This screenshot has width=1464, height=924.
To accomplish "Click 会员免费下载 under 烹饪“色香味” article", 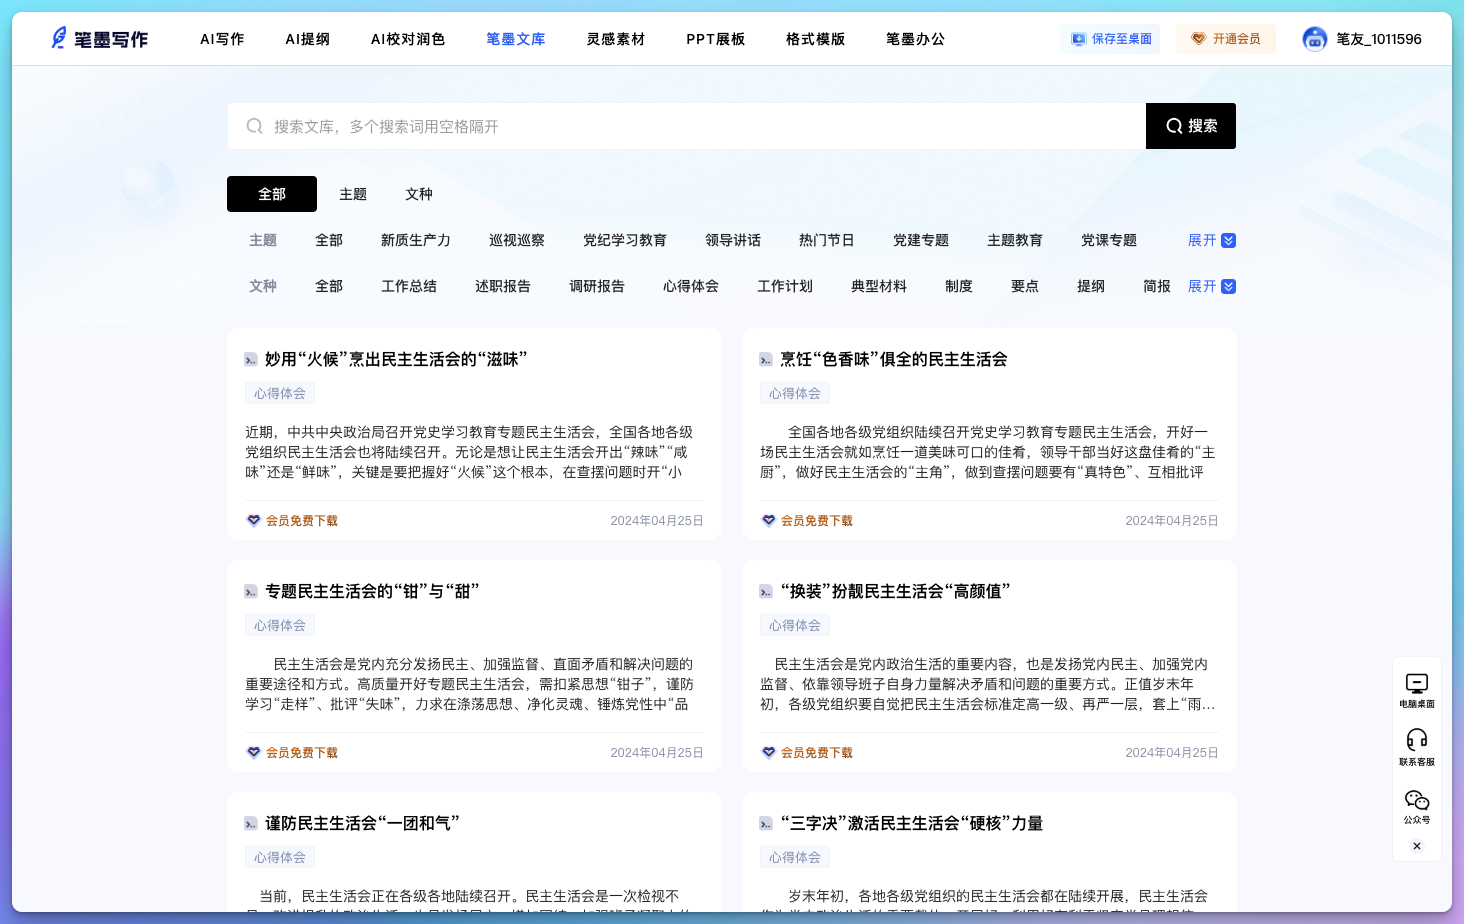I will [815, 521].
